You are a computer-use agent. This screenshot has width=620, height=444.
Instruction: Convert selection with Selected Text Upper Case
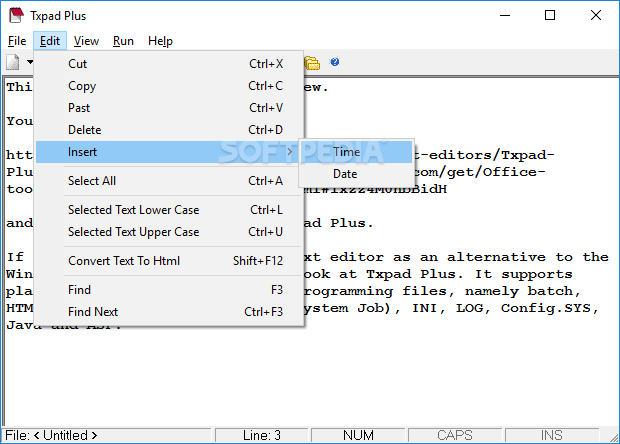click(169, 232)
